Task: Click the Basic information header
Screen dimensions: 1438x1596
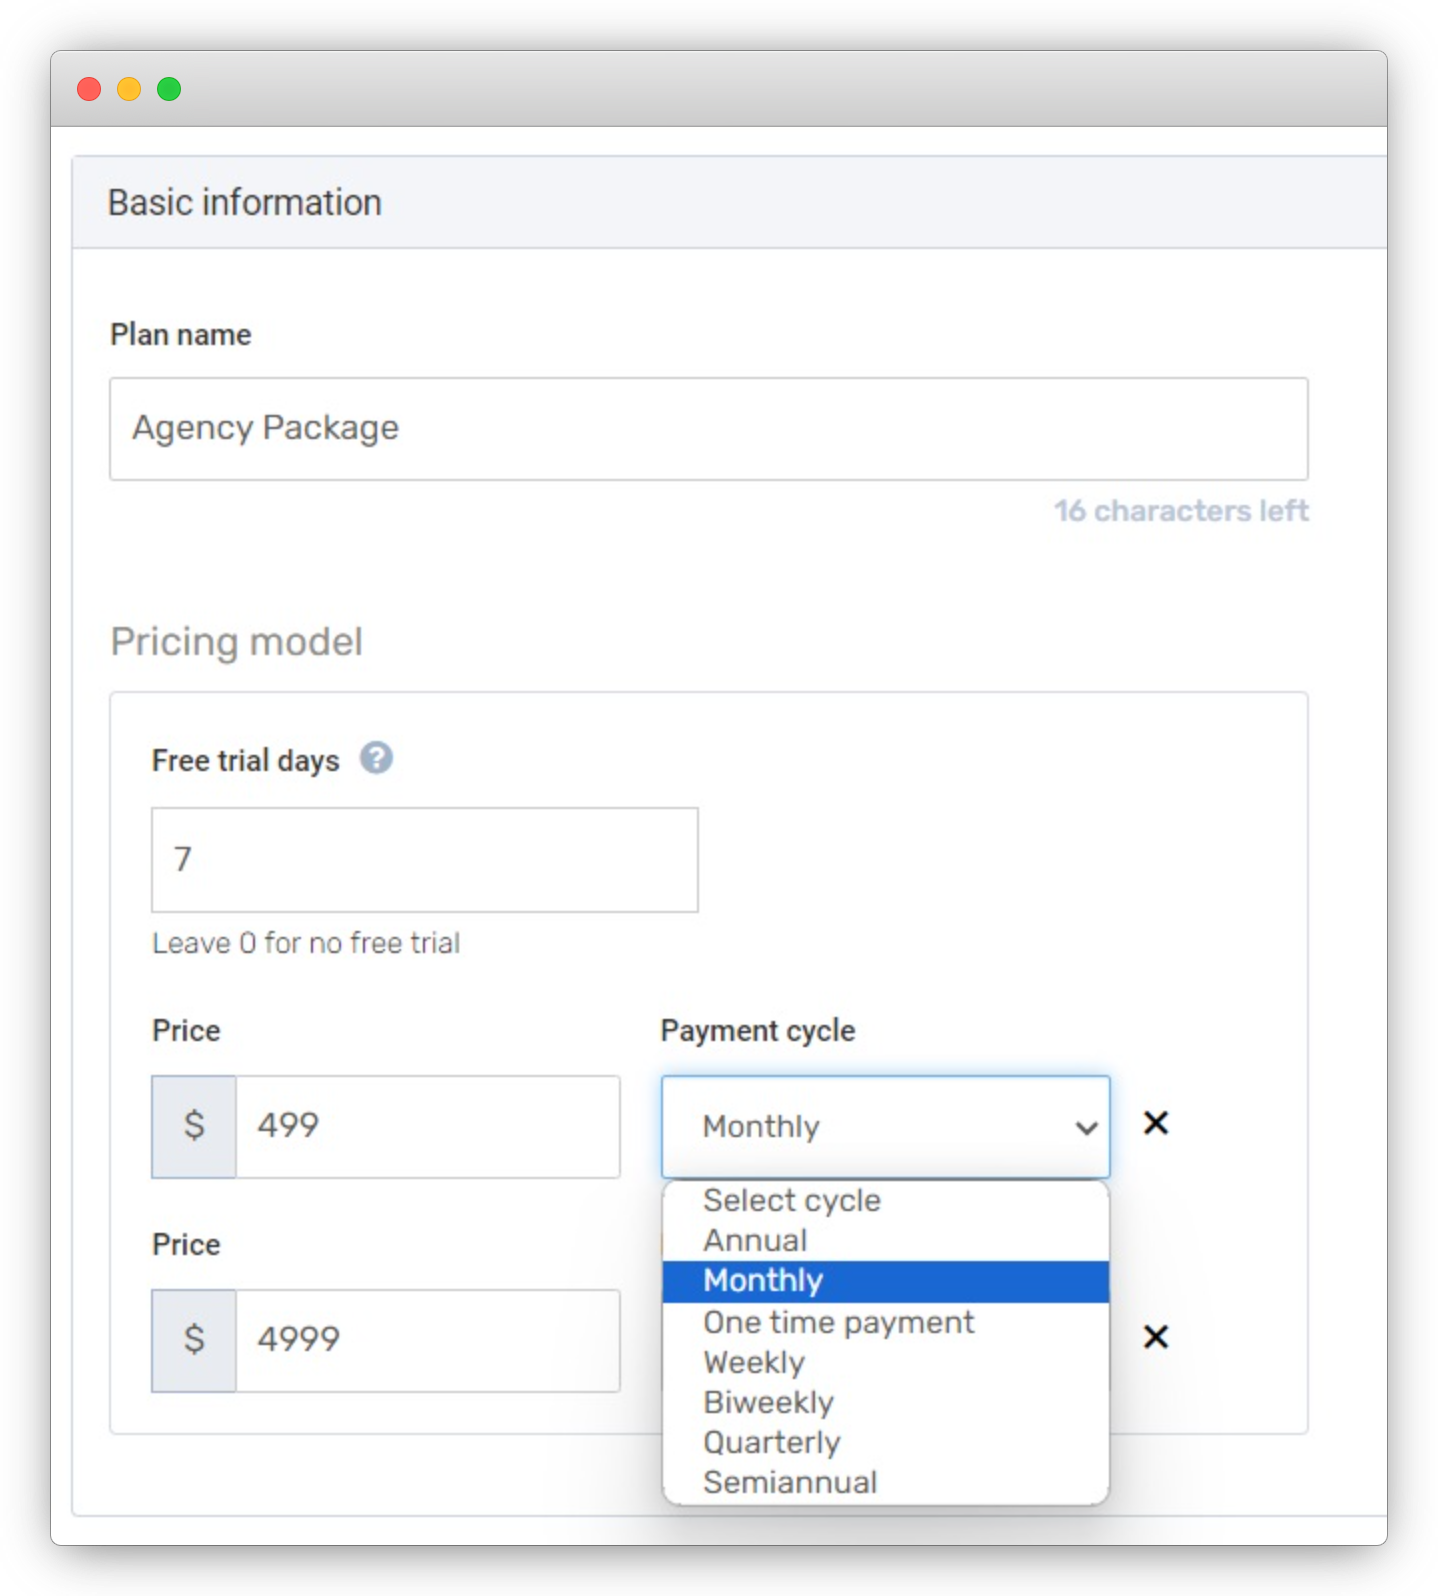Action: [x=245, y=202]
